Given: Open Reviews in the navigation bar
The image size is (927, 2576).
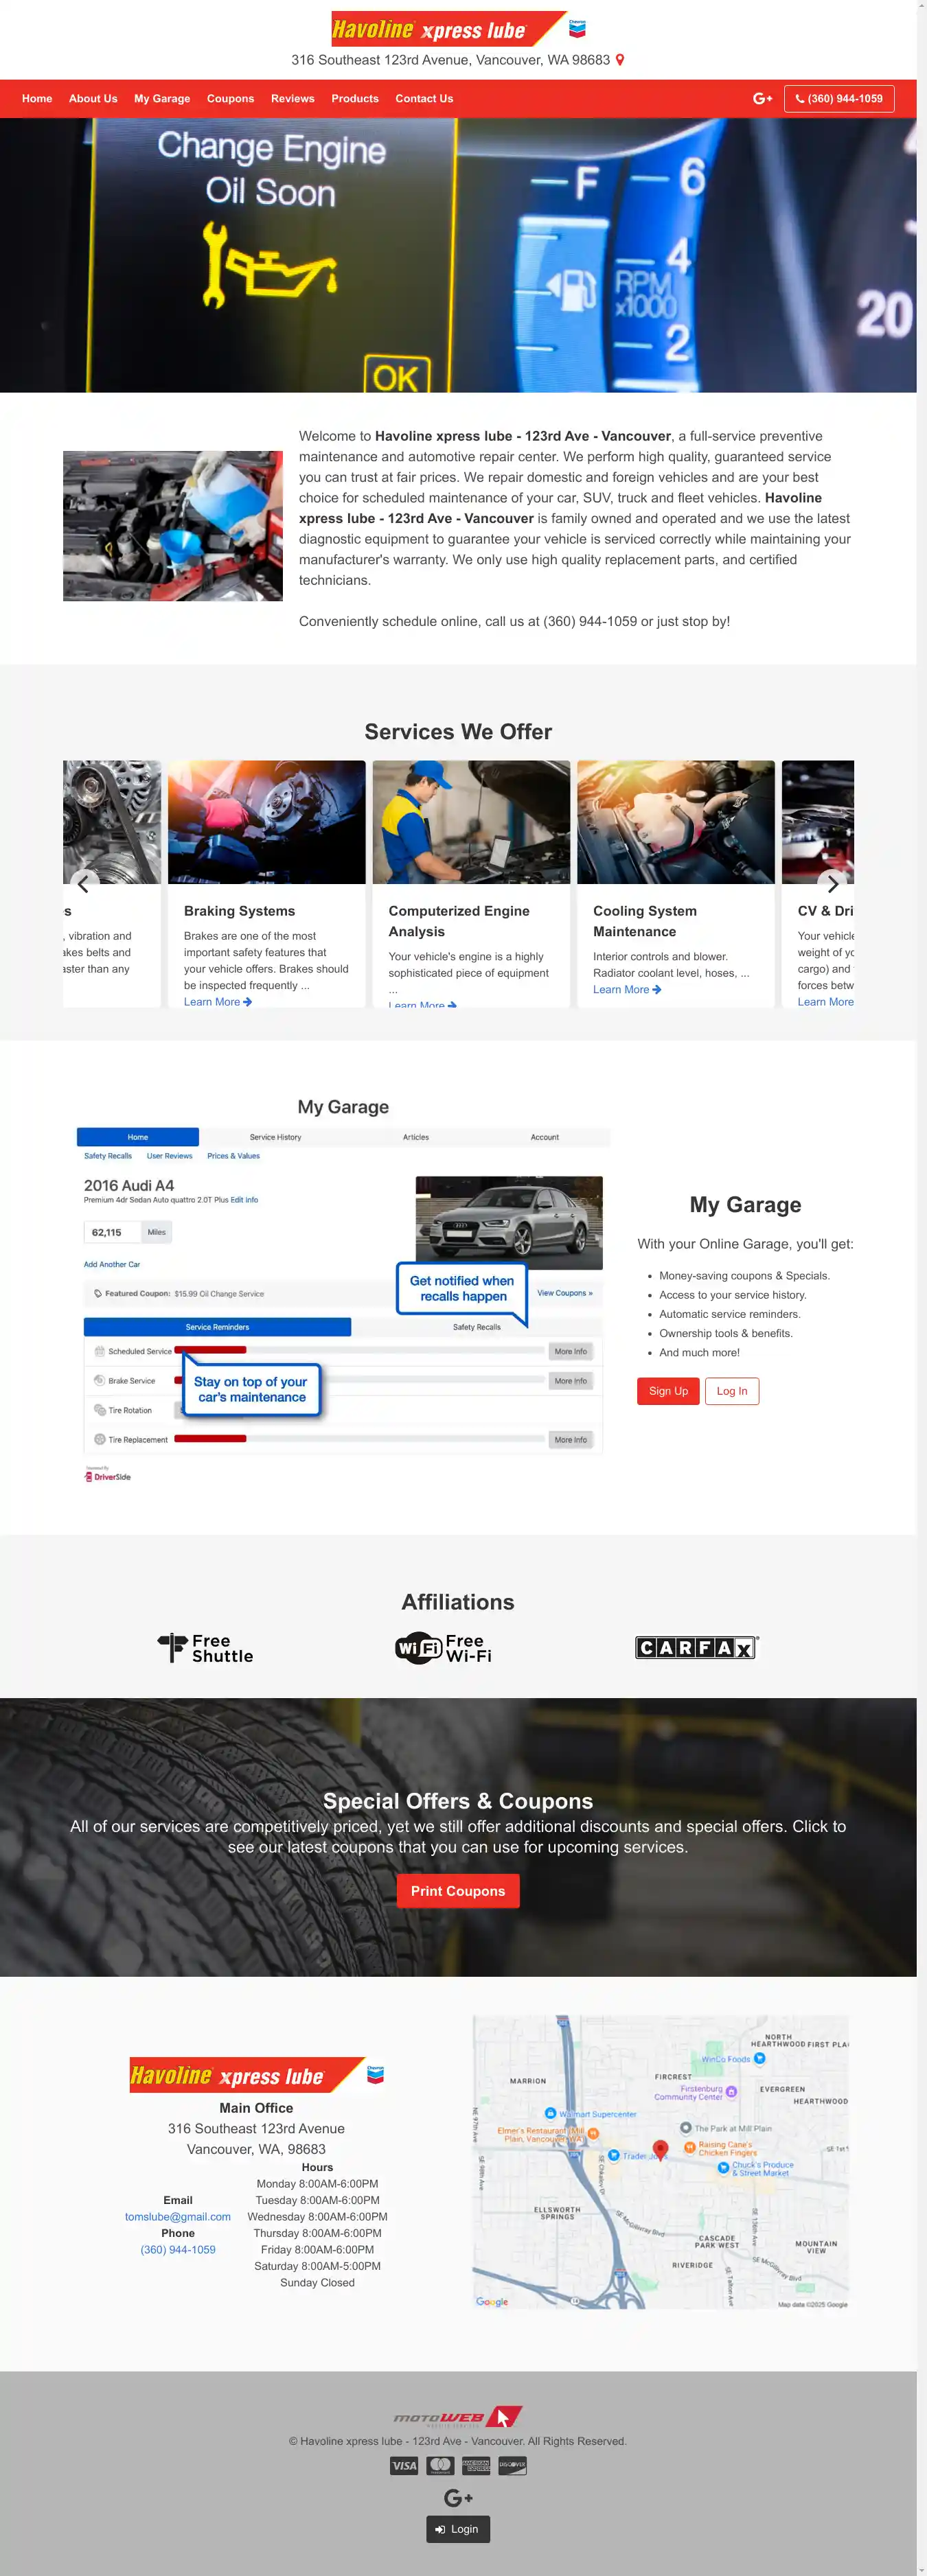Looking at the screenshot, I should (292, 99).
